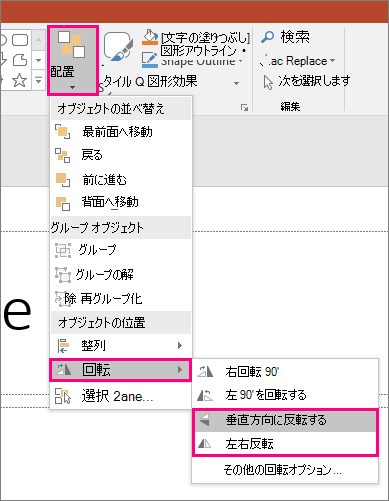
Task: Choose 垂直方向に反転する flip vertical
Action: point(285,420)
